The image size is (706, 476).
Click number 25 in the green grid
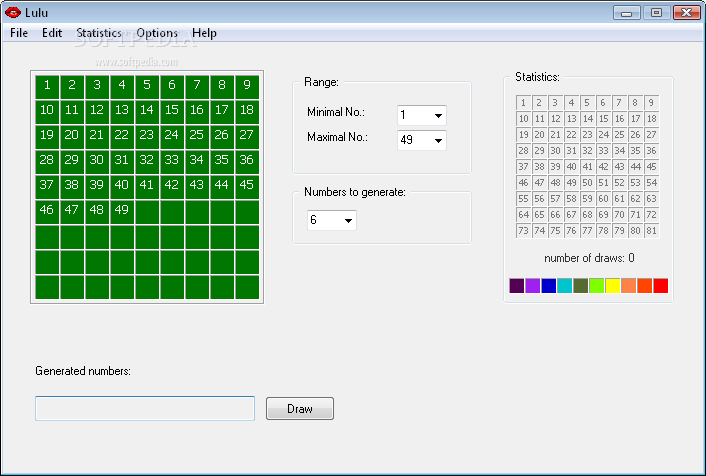tap(197, 137)
